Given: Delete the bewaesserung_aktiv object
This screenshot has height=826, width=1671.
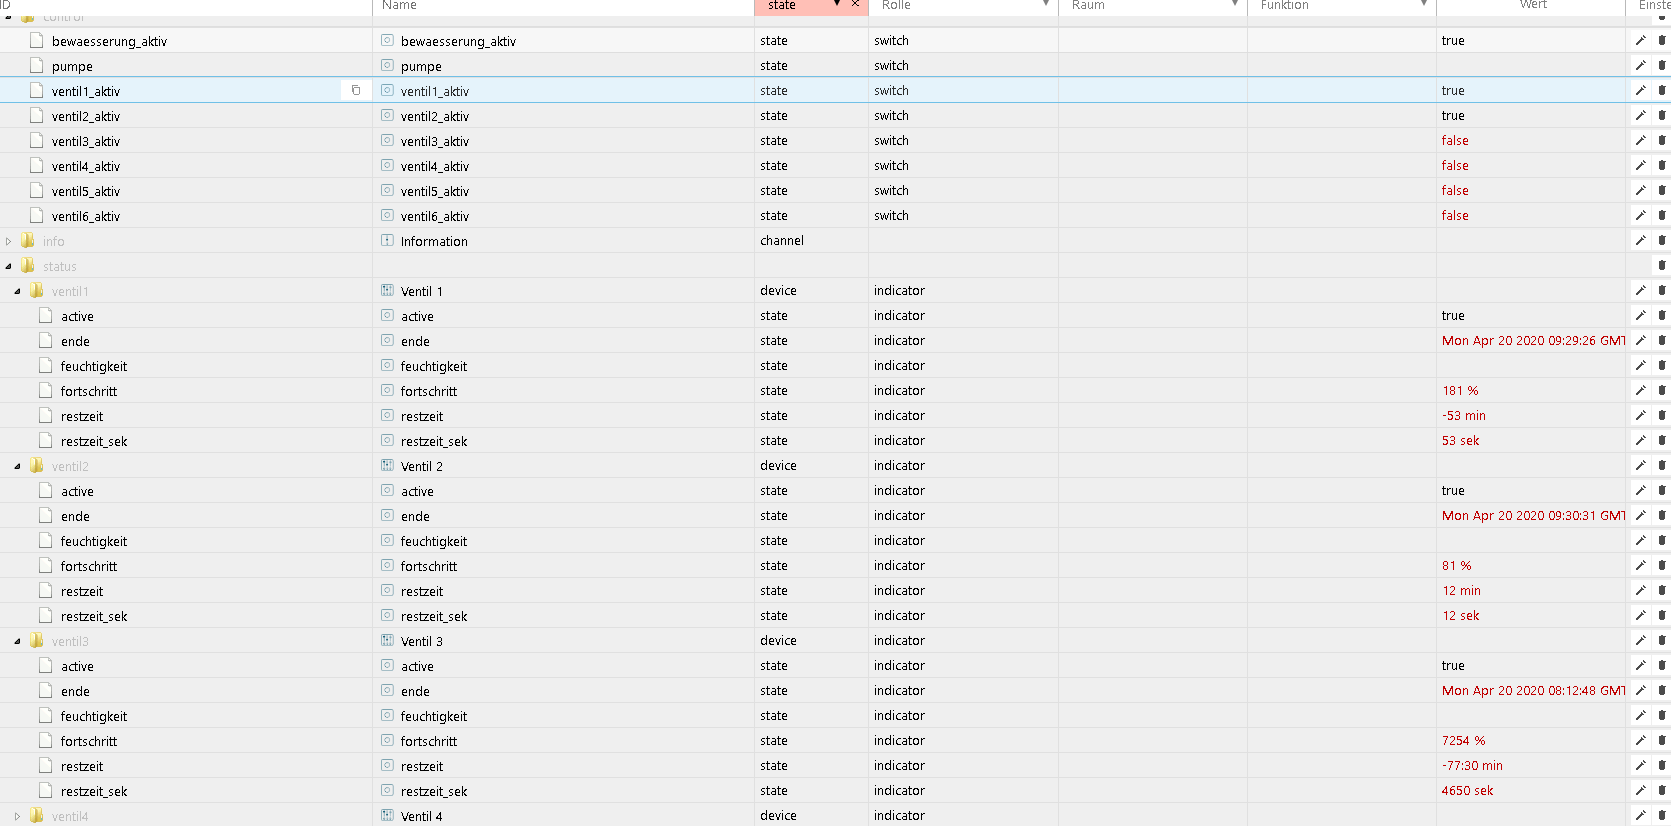Looking at the screenshot, I should point(1662,40).
